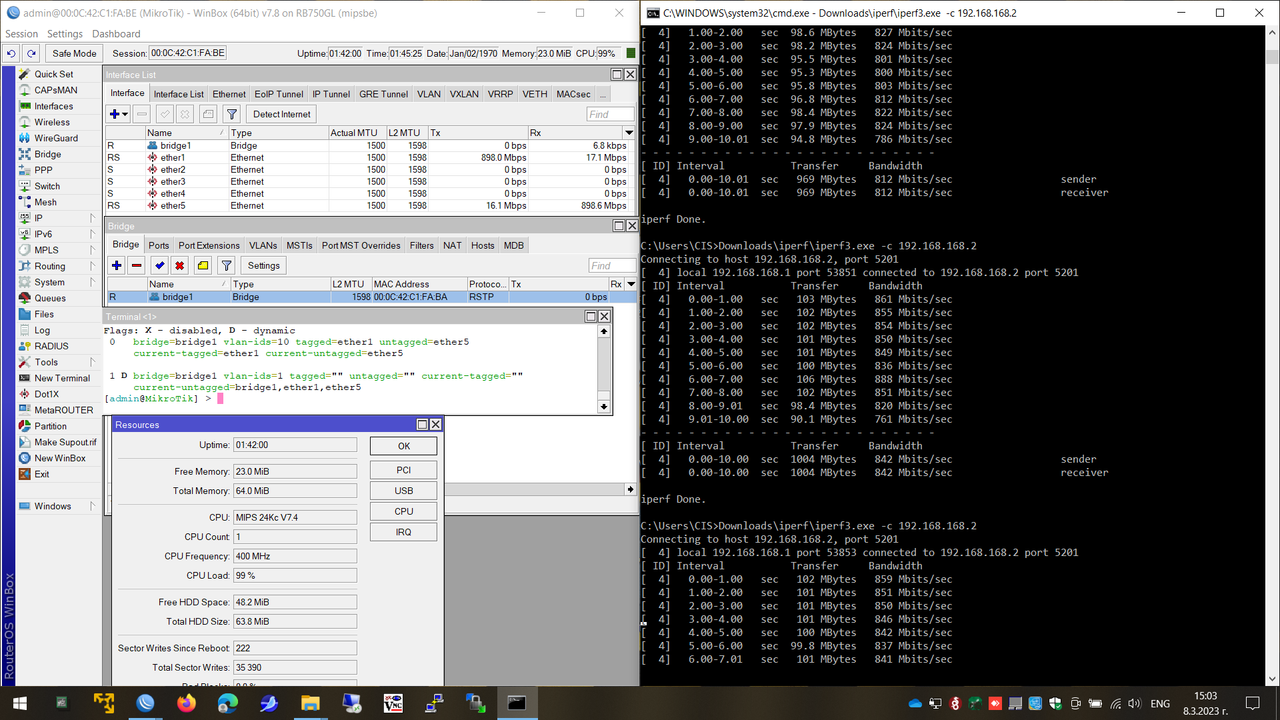Click the WinBox redo arrow icon
The height and width of the screenshot is (720, 1280).
point(31,53)
